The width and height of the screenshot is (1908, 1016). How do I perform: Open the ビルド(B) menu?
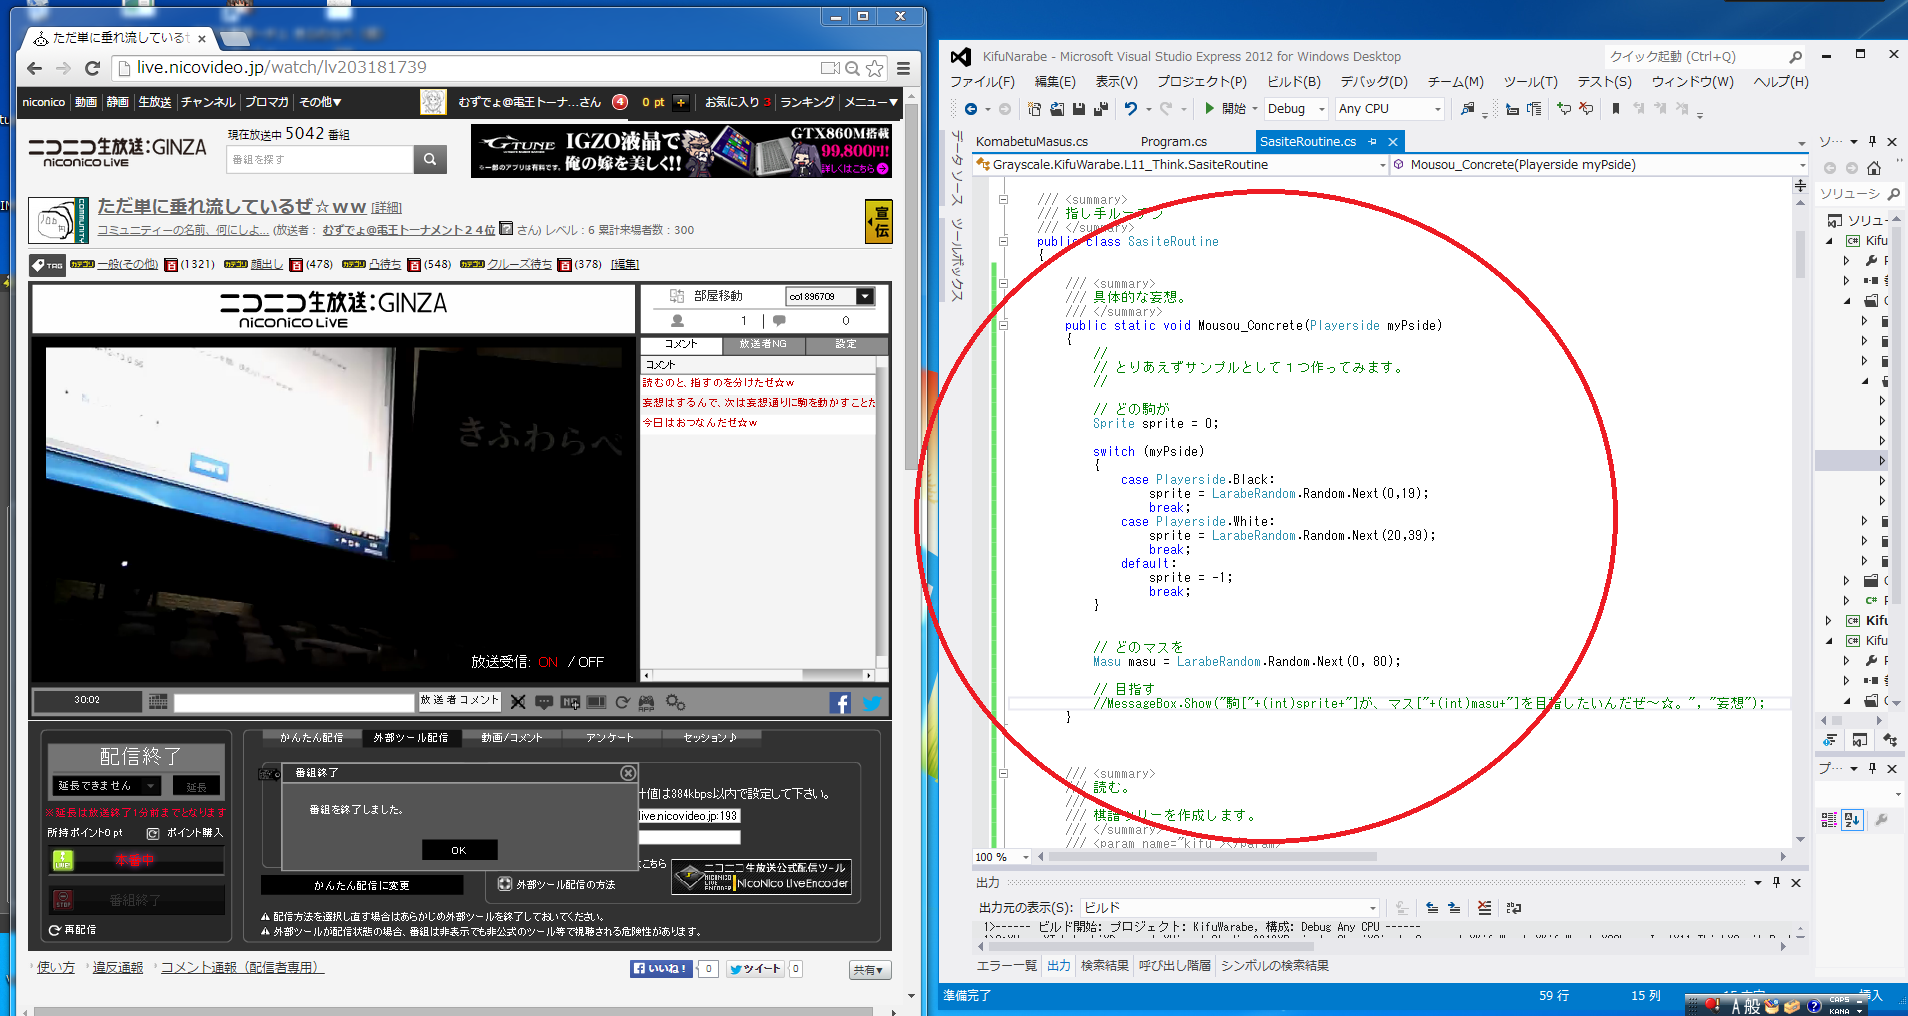(1293, 82)
